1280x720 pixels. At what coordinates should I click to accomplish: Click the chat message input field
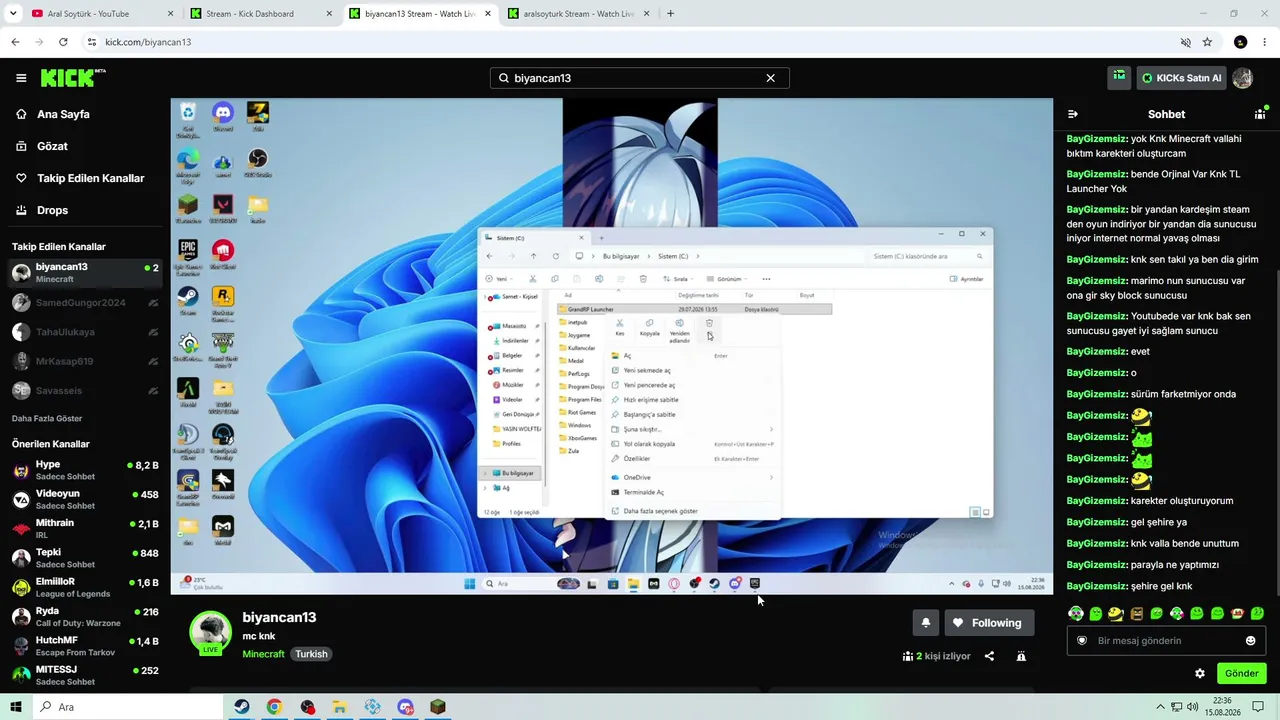[x=1166, y=641]
